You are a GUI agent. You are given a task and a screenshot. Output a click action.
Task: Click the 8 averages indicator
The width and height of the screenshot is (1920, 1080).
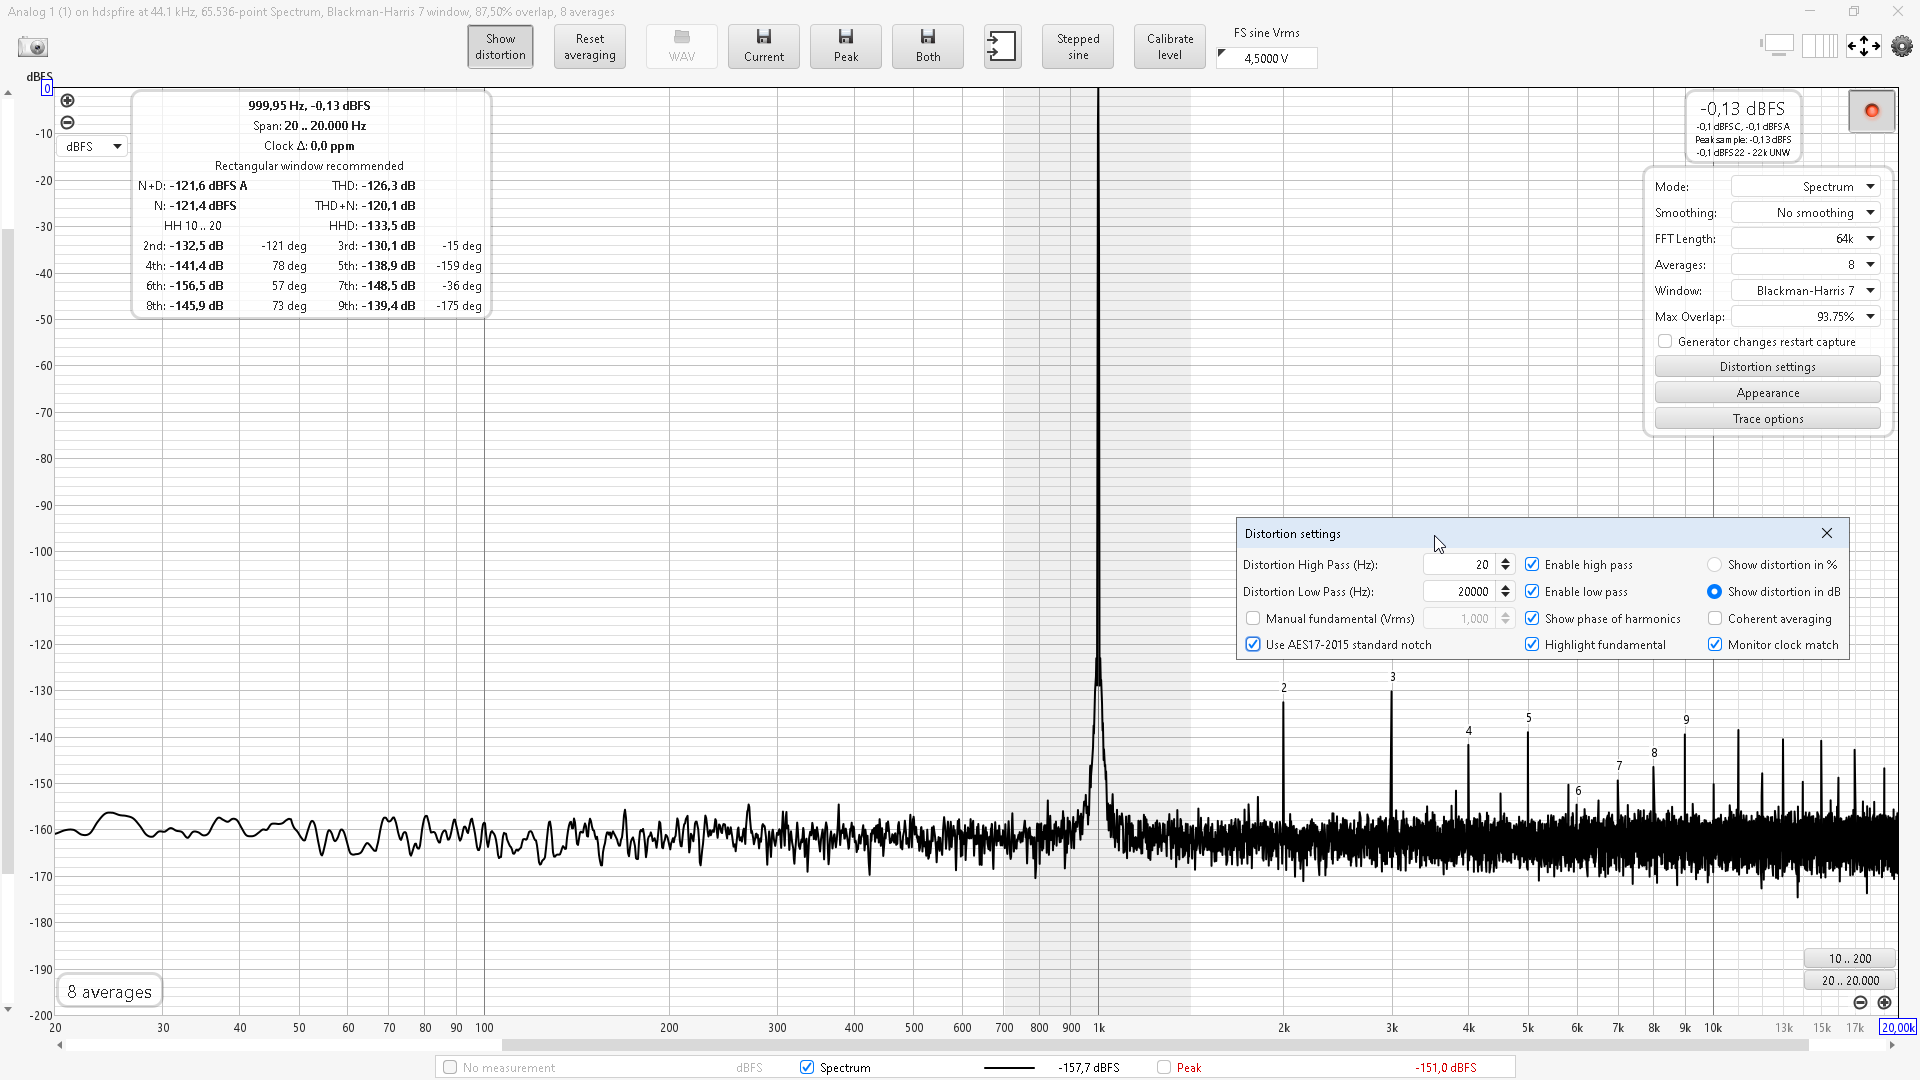click(x=110, y=991)
